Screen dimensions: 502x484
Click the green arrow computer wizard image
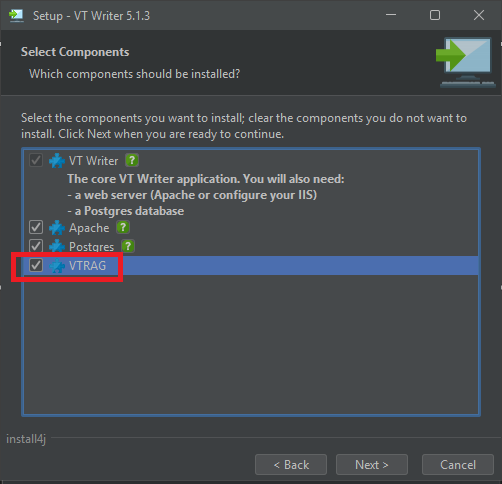pyautogui.click(x=466, y=63)
